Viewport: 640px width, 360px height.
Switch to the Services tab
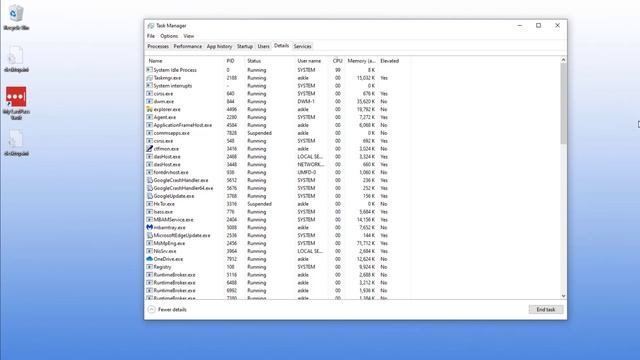coord(302,46)
